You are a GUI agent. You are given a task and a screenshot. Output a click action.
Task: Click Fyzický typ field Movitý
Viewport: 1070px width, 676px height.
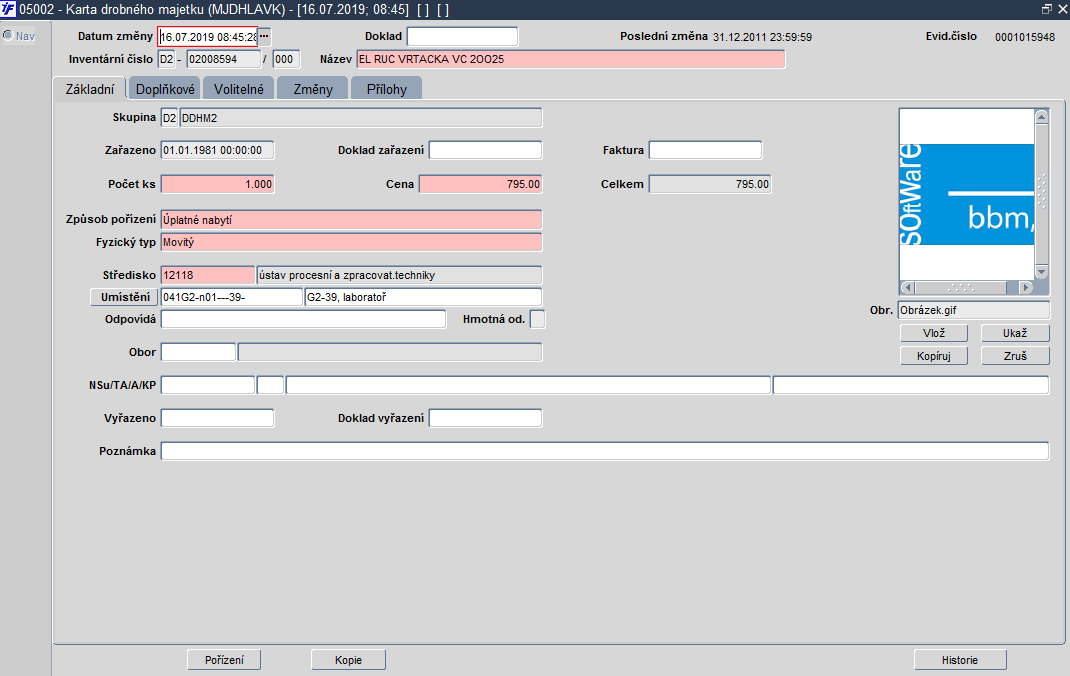click(351, 242)
